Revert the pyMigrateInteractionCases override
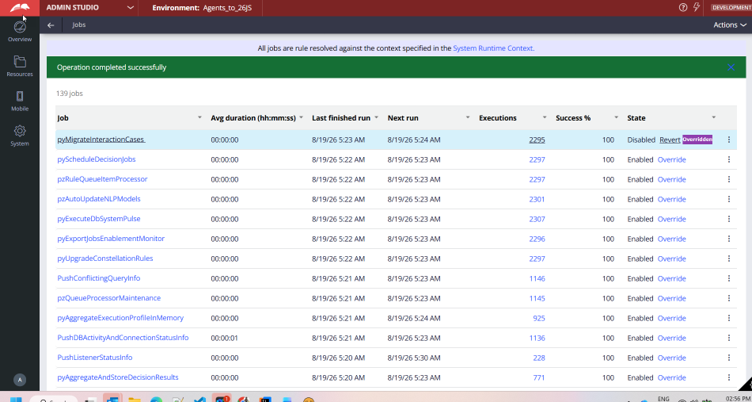The width and height of the screenshot is (752, 402). 670,140
